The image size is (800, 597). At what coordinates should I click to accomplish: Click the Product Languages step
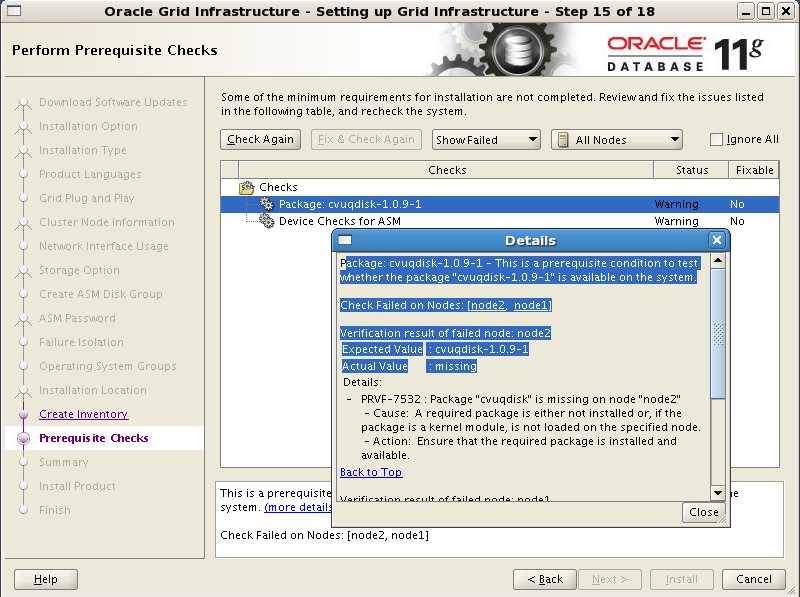(x=90, y=174)
